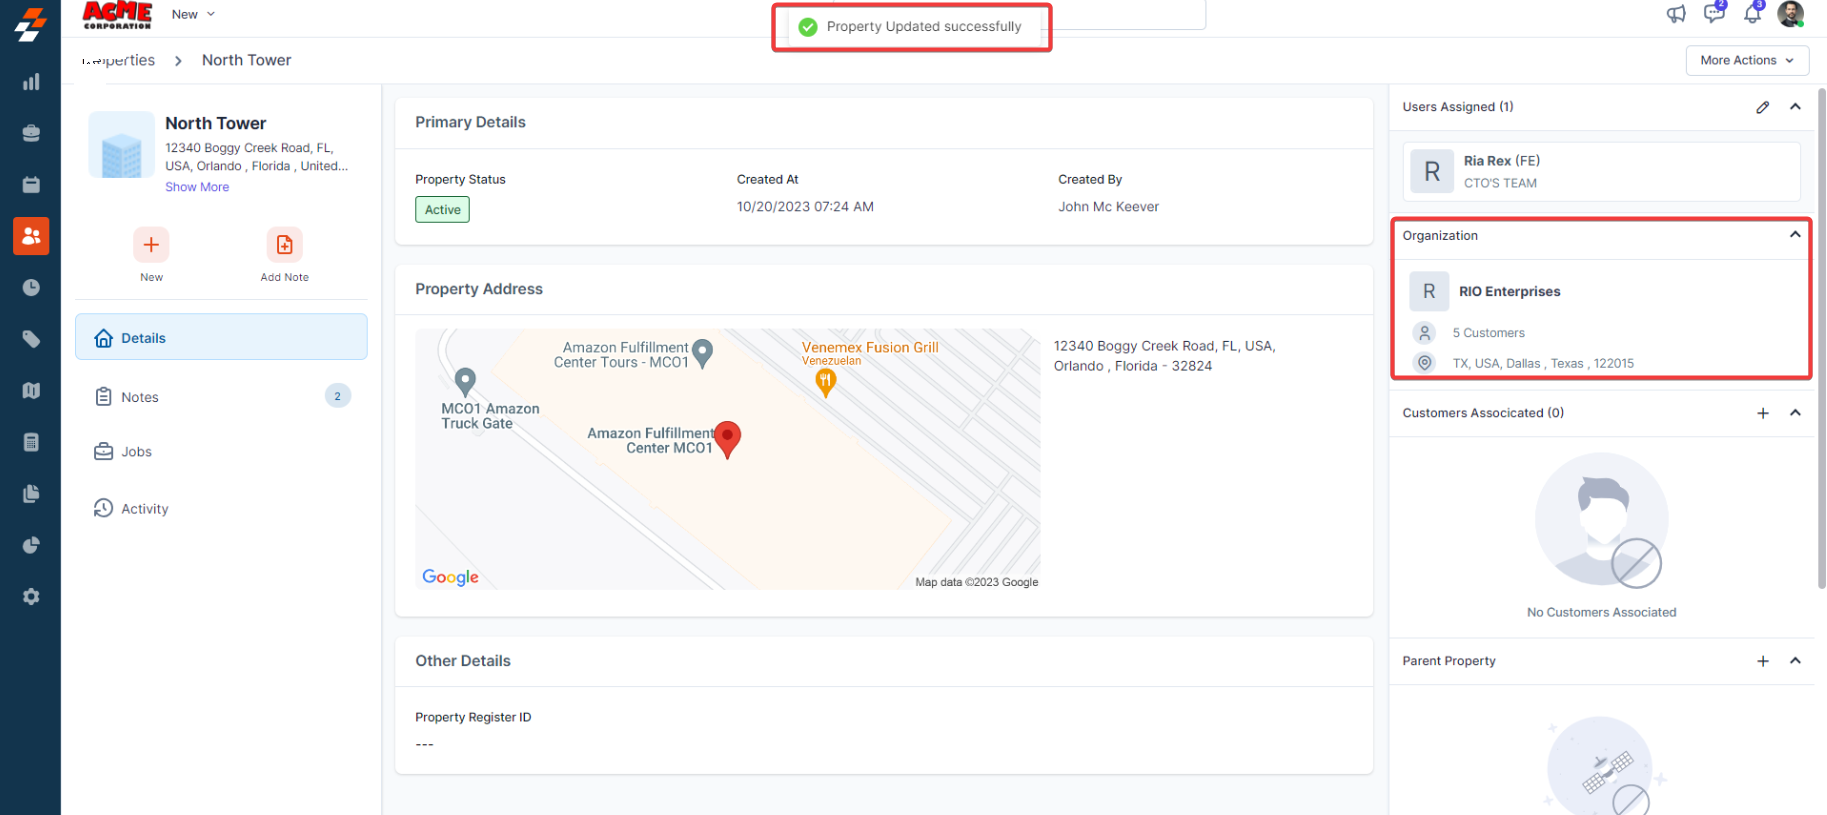Open the New dropdown in header

pos(193,14)
